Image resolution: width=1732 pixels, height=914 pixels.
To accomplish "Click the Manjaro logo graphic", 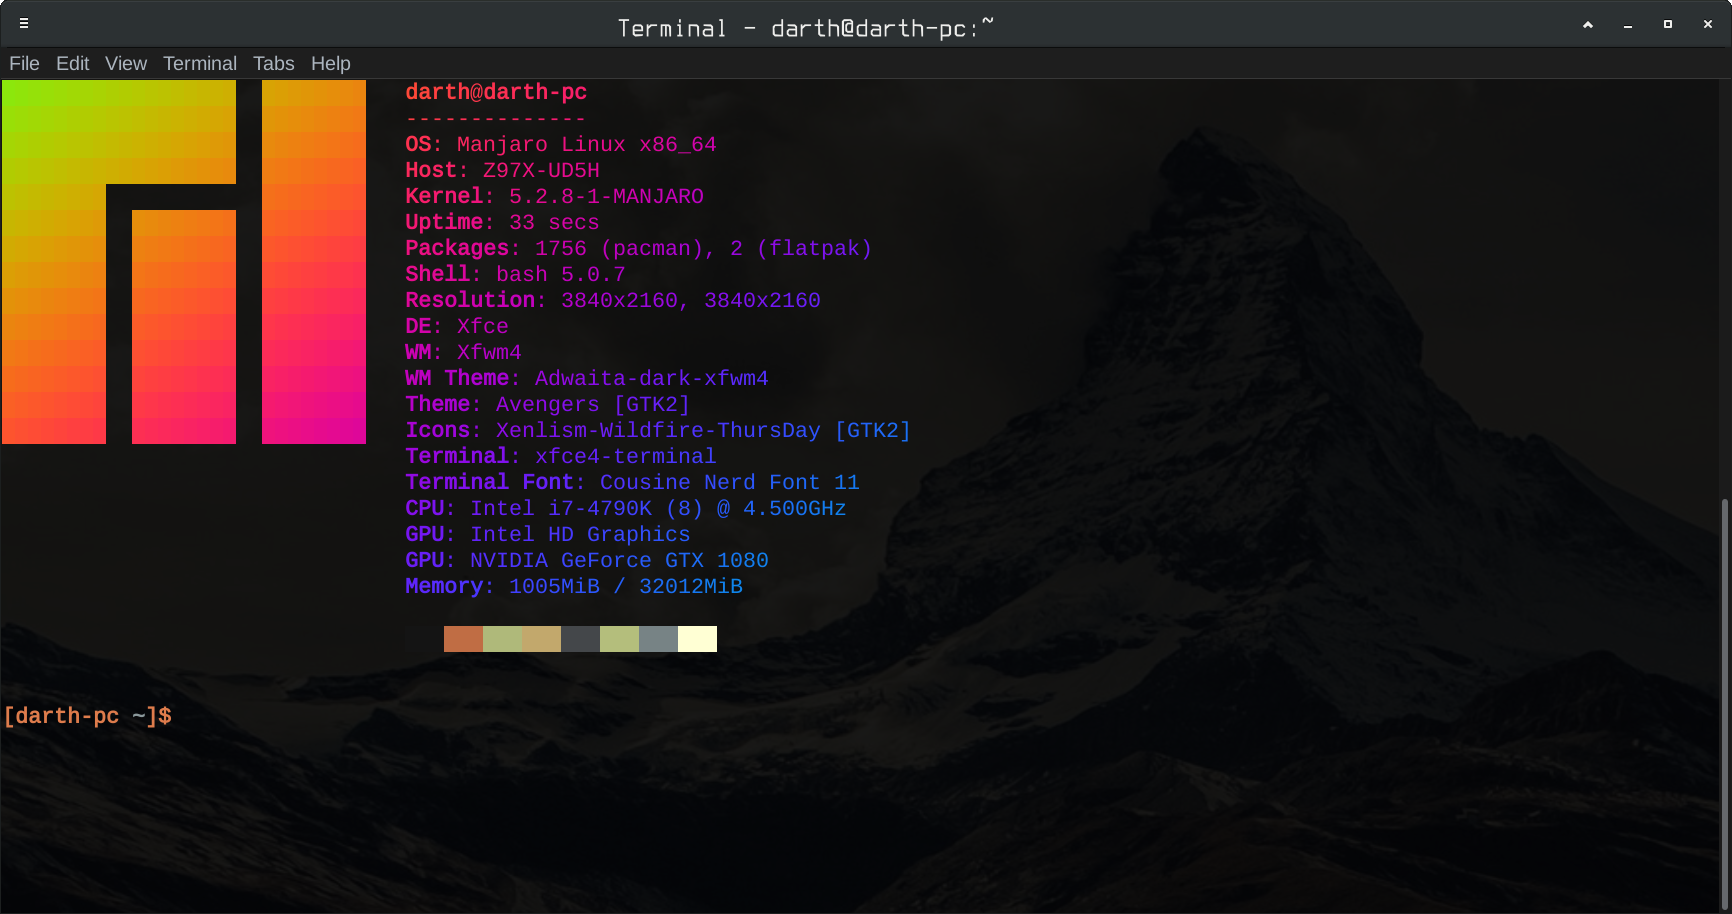I will (184, 262).
